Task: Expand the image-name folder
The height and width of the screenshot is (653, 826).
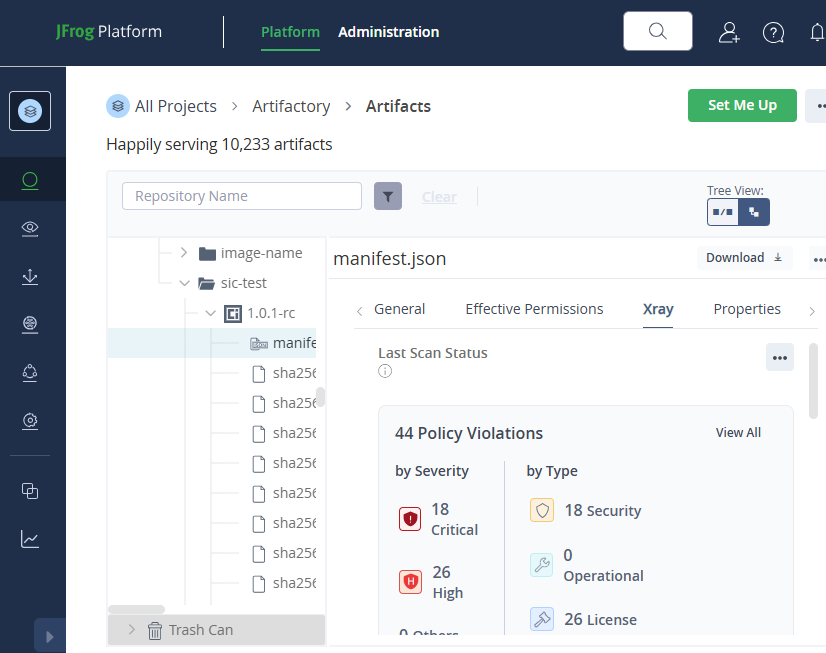Action: coord(183,253)
